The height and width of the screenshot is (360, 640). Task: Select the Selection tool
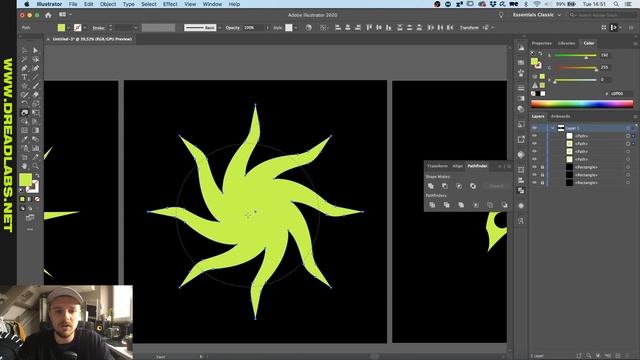tap(24, 50)
